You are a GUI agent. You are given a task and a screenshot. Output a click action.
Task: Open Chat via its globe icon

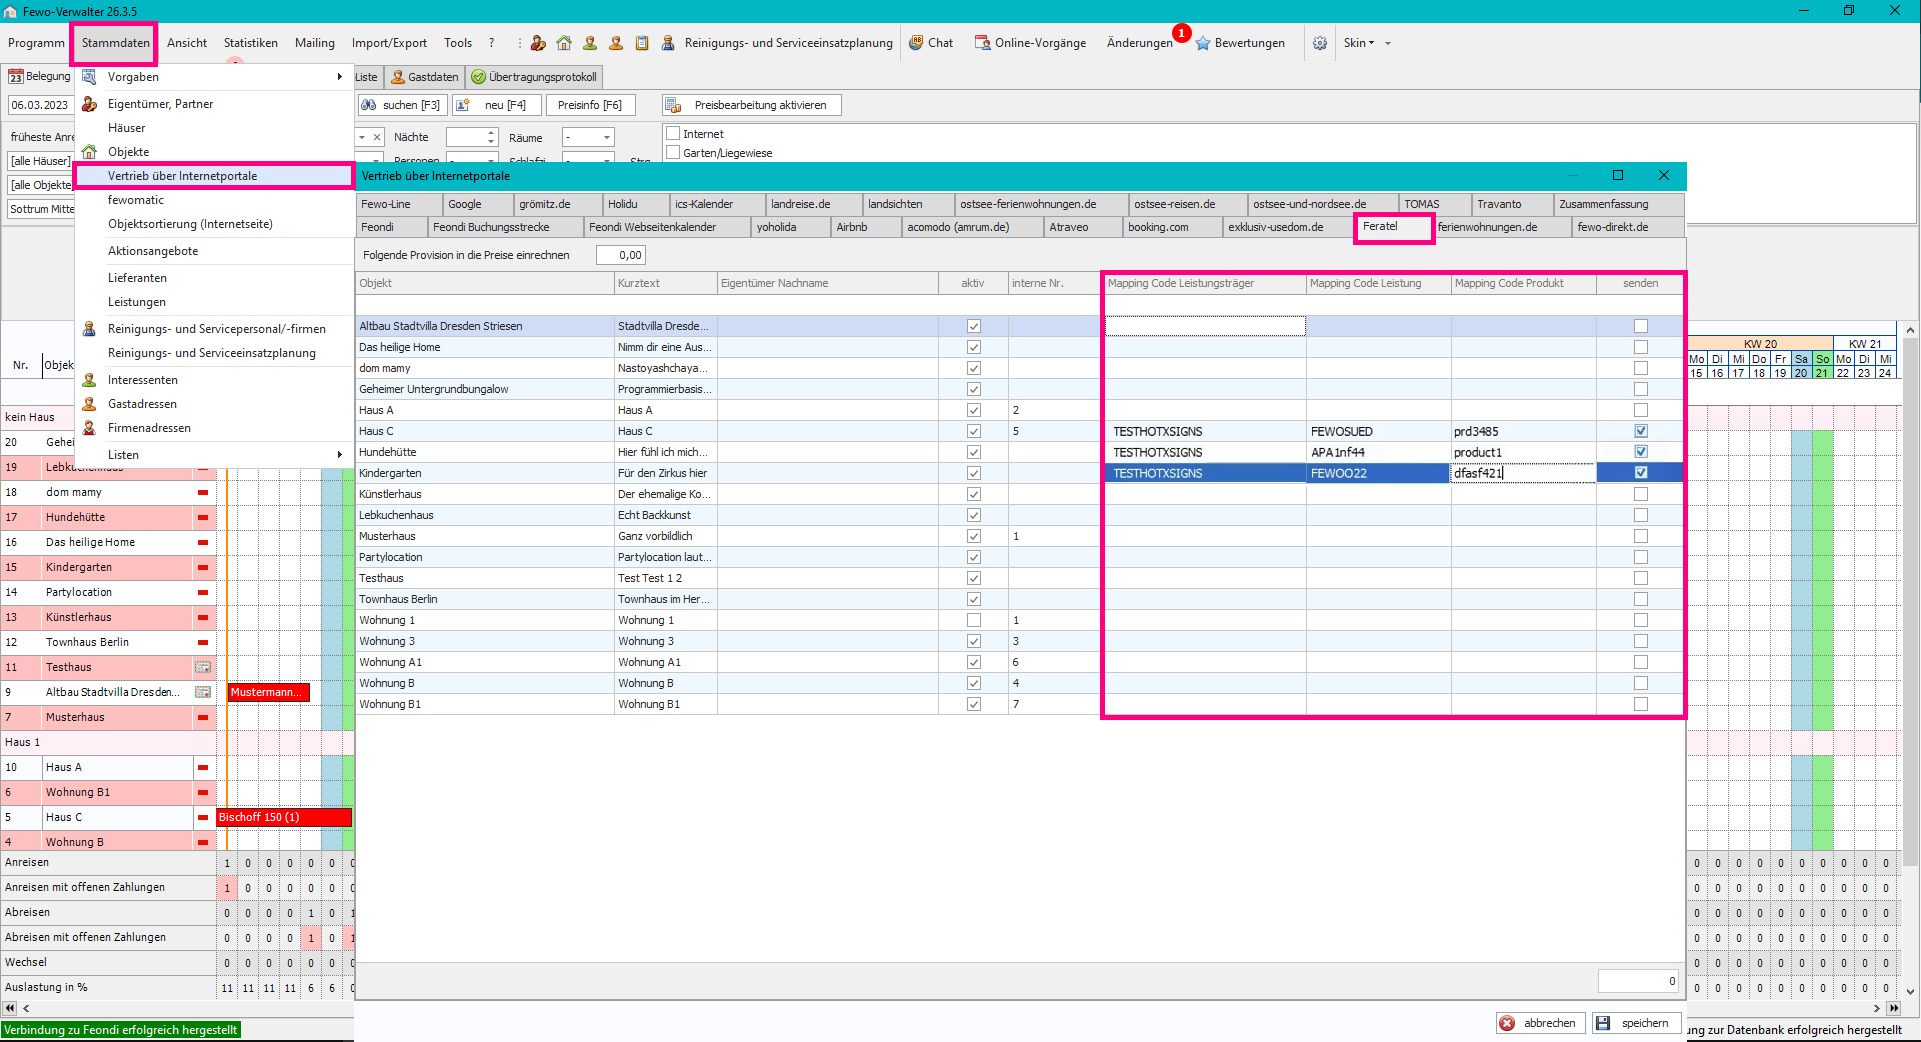[x=916, y=43]
